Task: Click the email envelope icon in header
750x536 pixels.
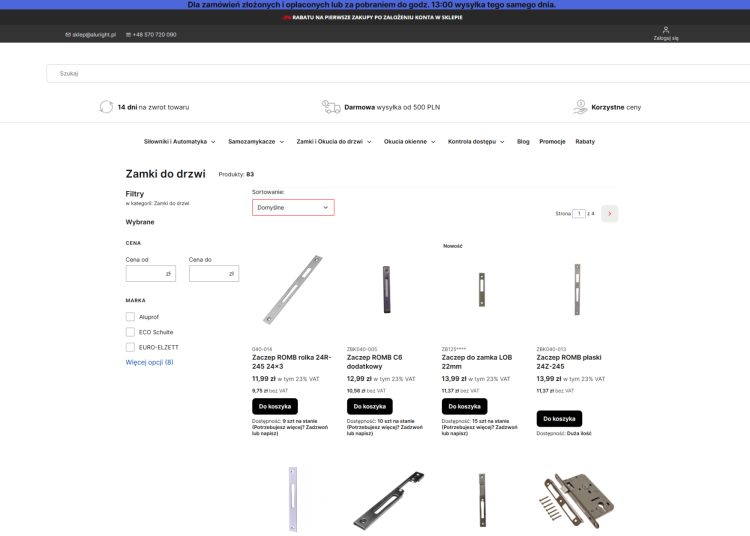Action: tap(68, 35)
